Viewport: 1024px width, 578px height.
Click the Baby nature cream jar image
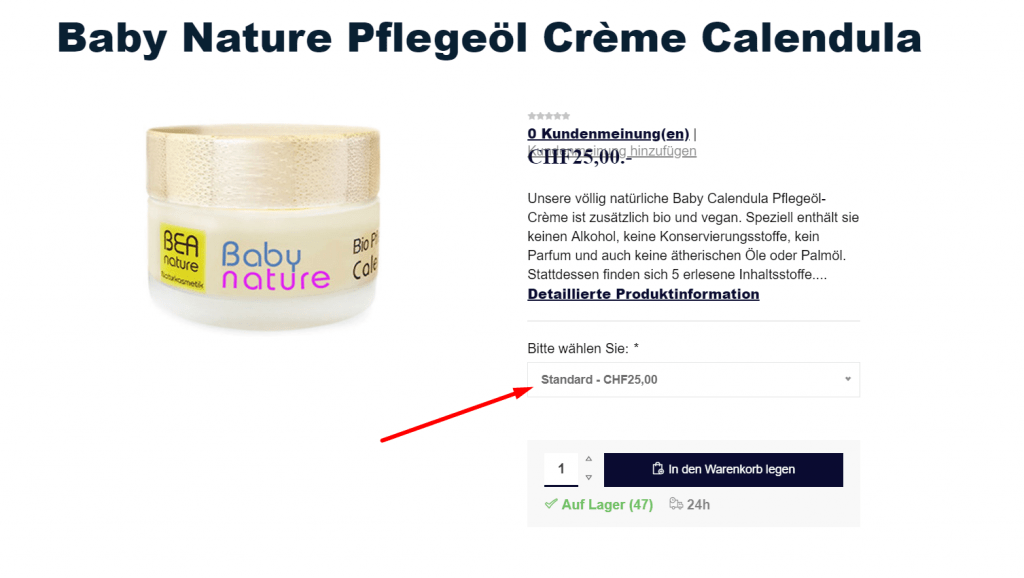coord(263,227)
